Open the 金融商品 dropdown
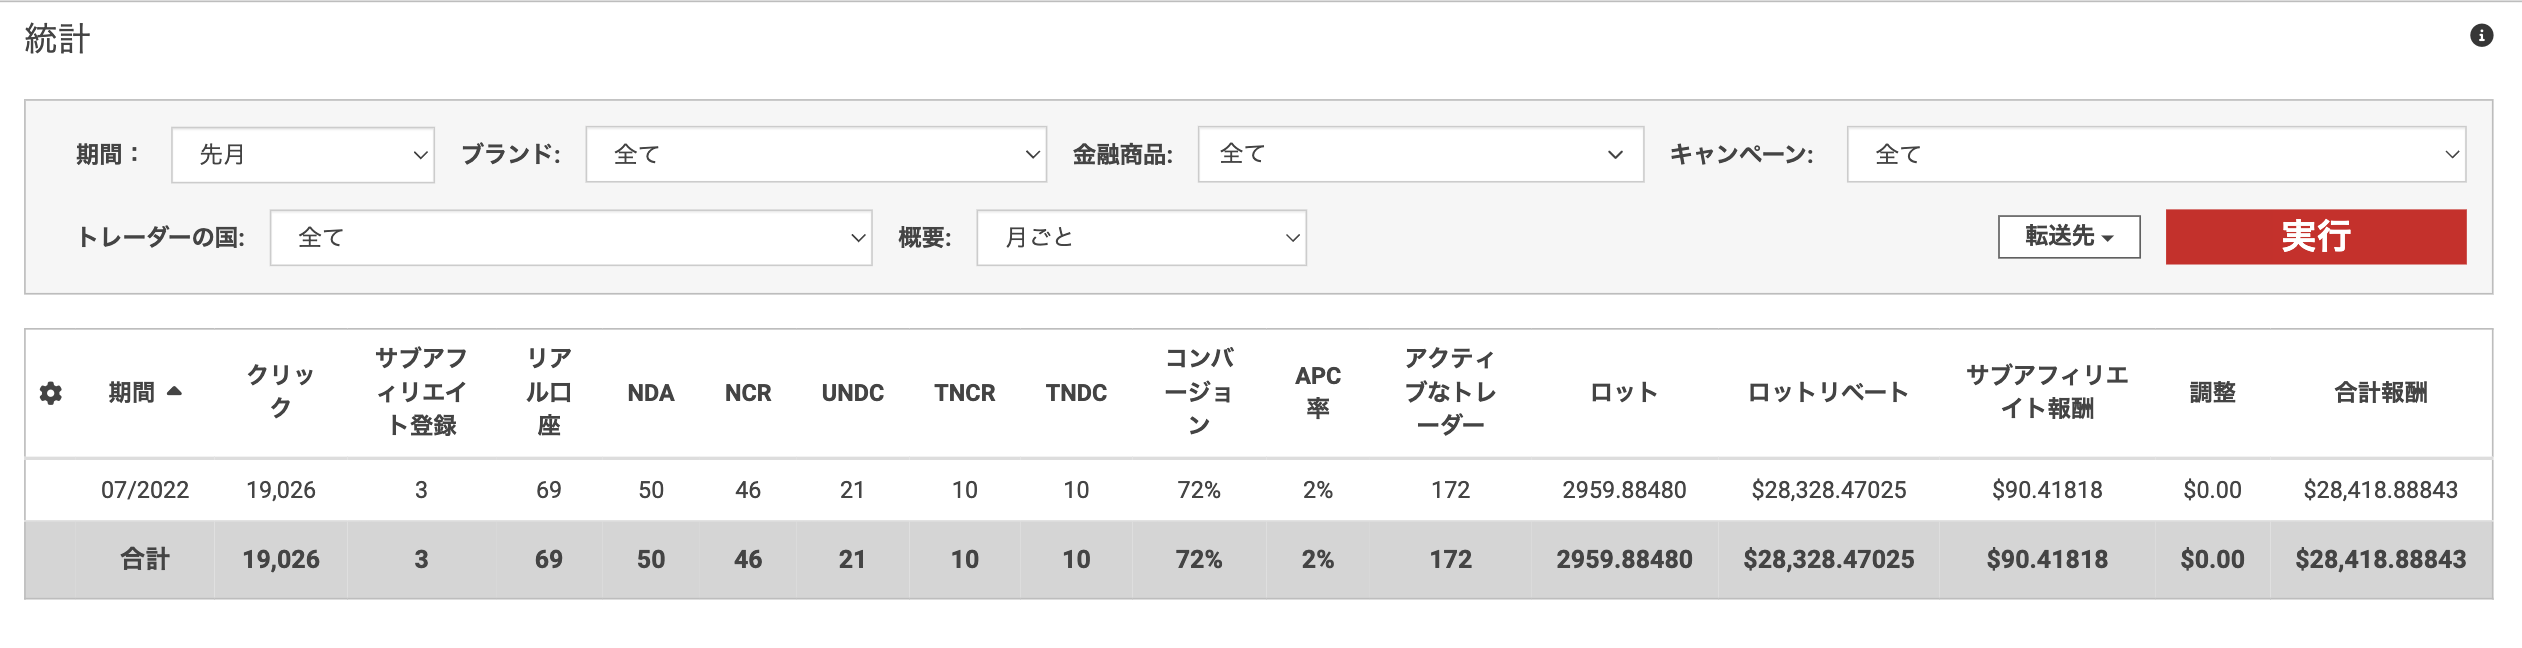Image resolution: width=2522 pixels, height=648 pixels. click(1419, 155)
